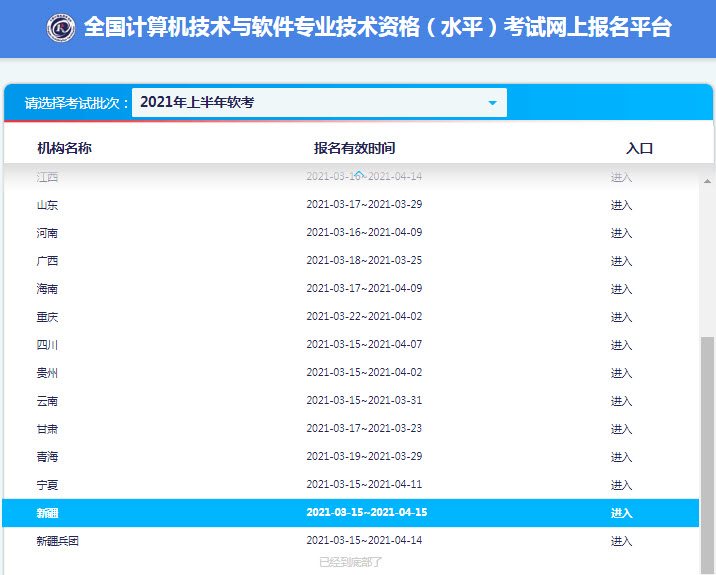Click the 入口 column header

pos(639,148)
